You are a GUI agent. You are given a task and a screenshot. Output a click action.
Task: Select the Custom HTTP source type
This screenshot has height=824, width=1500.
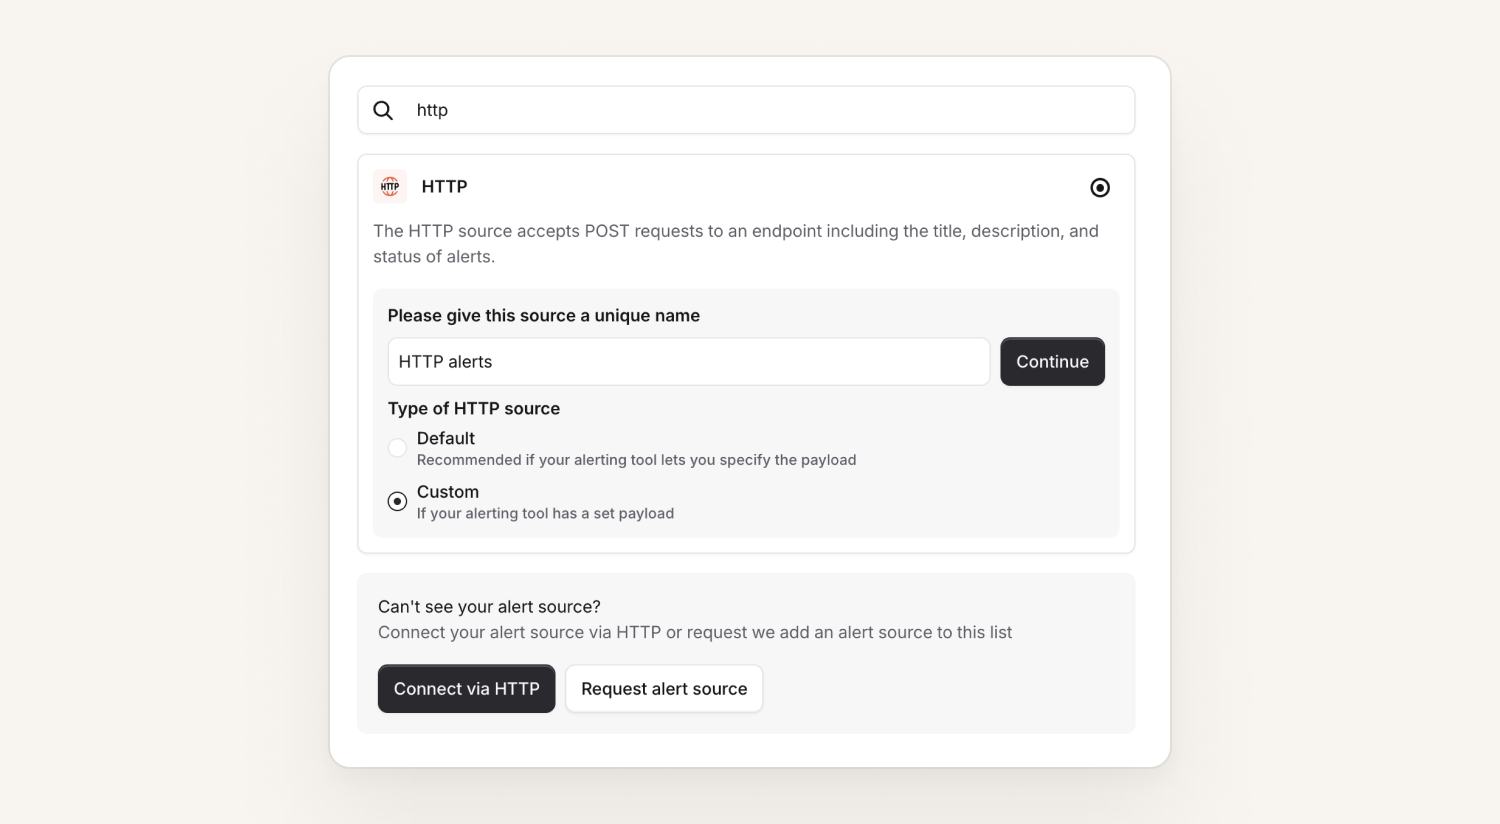397,501
